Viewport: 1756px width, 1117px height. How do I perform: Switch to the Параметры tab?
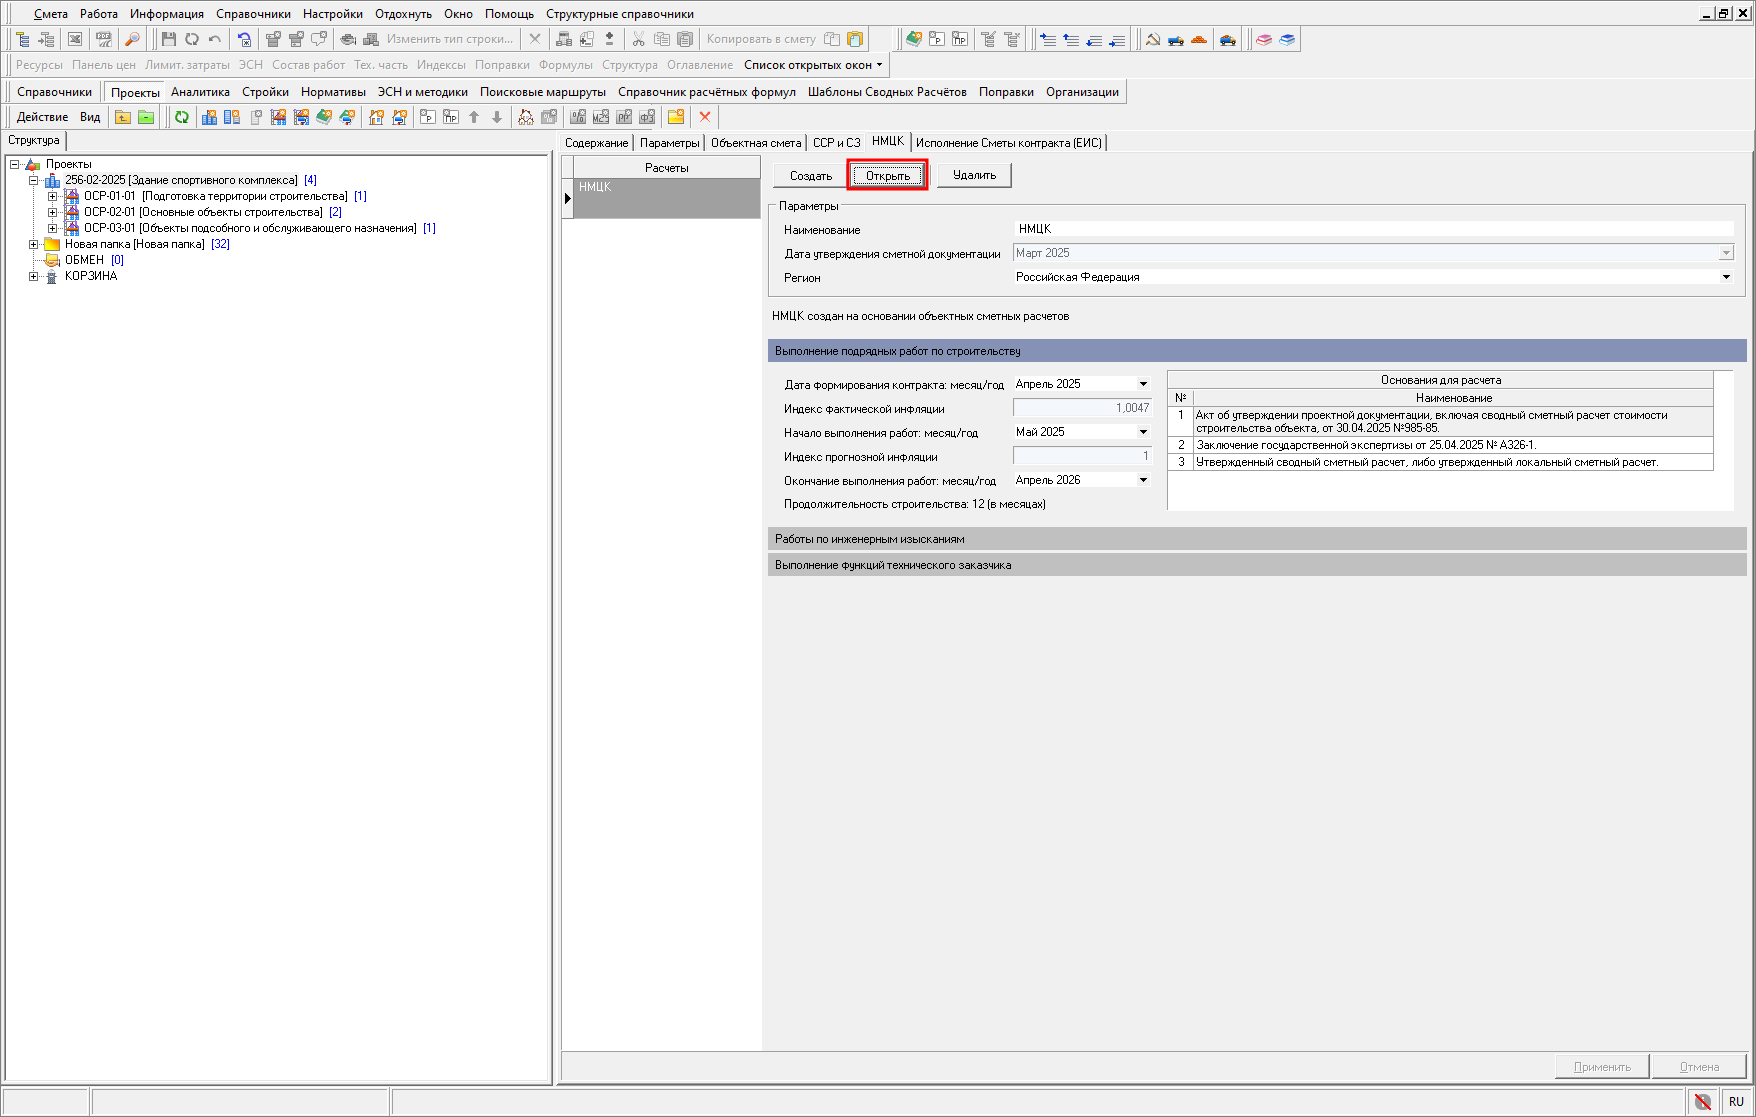click(x=669, y=143)
